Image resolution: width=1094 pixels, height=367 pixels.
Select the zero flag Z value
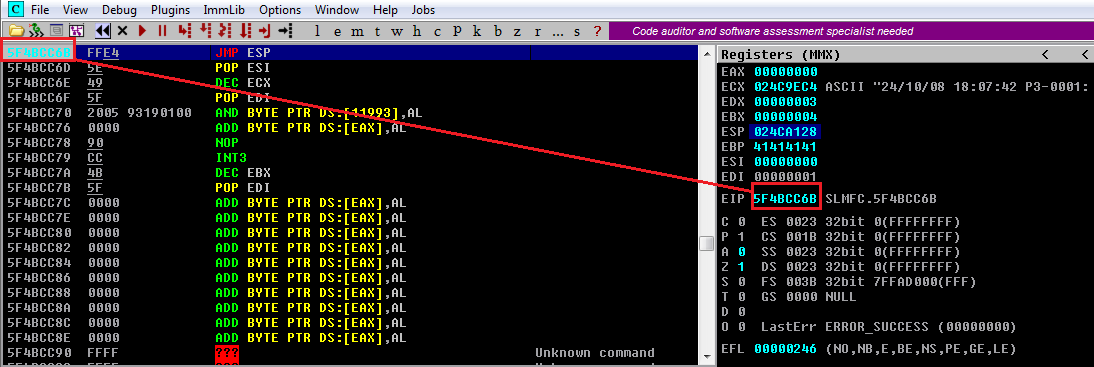[x=741, y=267]
